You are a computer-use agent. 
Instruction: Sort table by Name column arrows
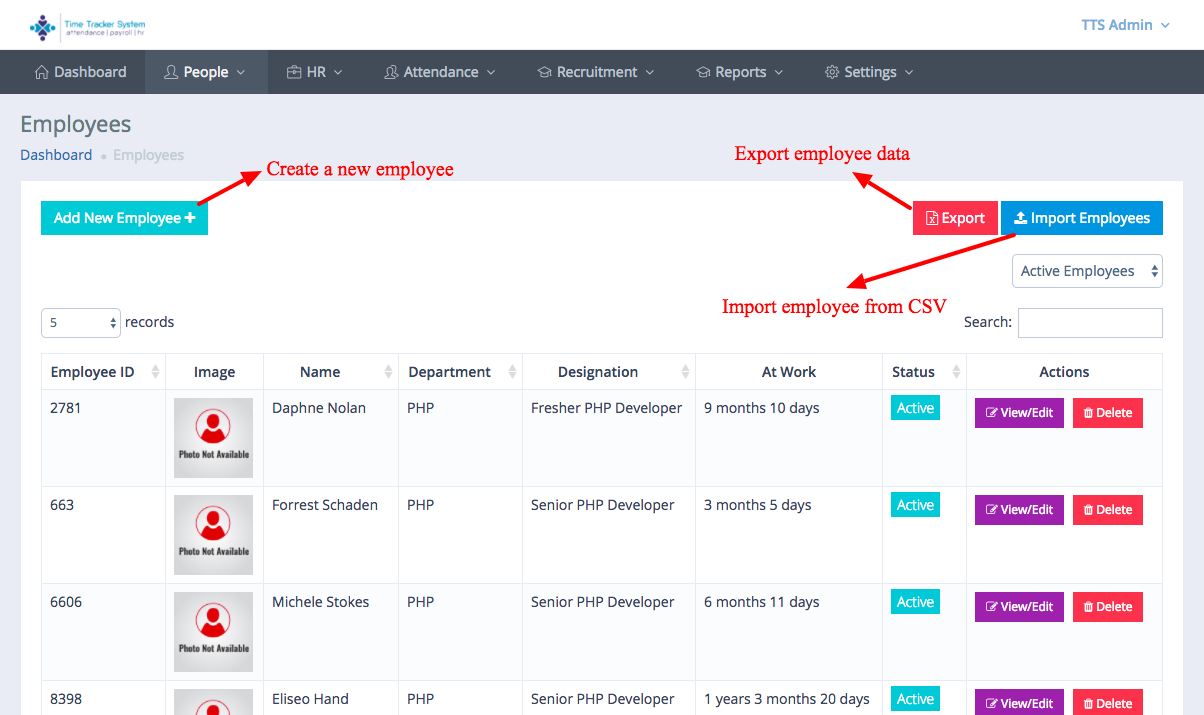pos(388,372)
